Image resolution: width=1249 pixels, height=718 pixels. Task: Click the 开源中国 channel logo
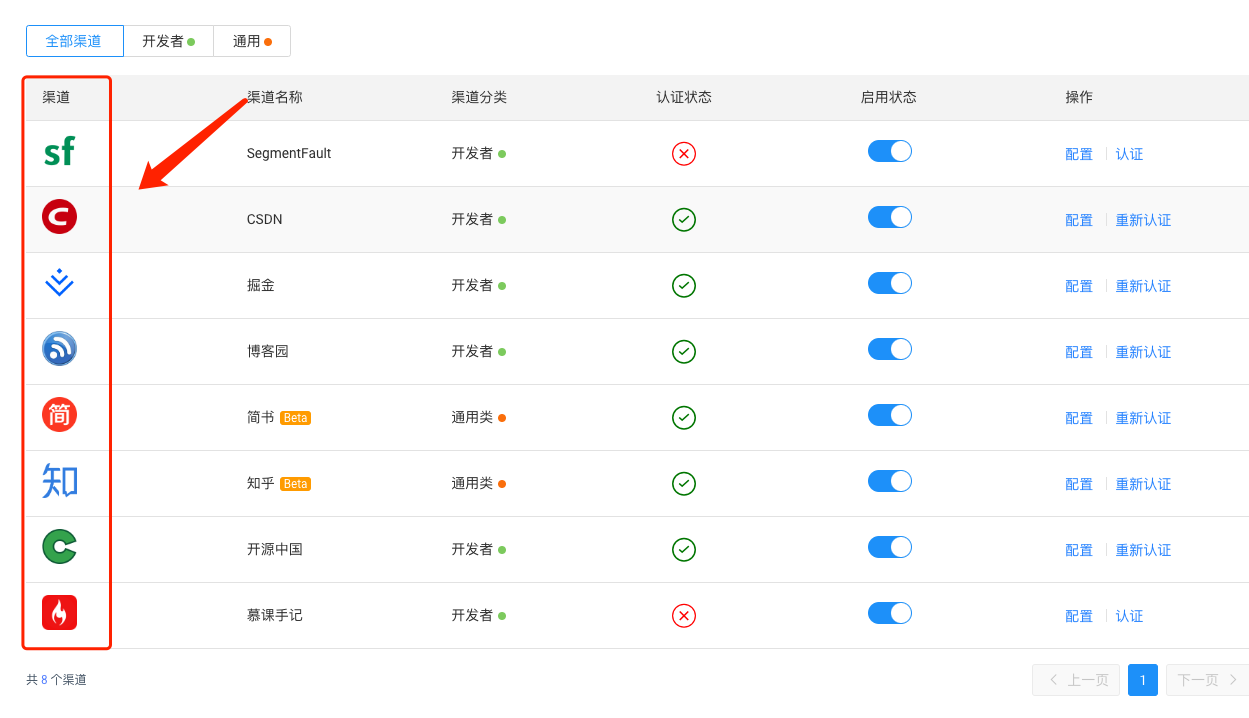click(x=59, y=547)
